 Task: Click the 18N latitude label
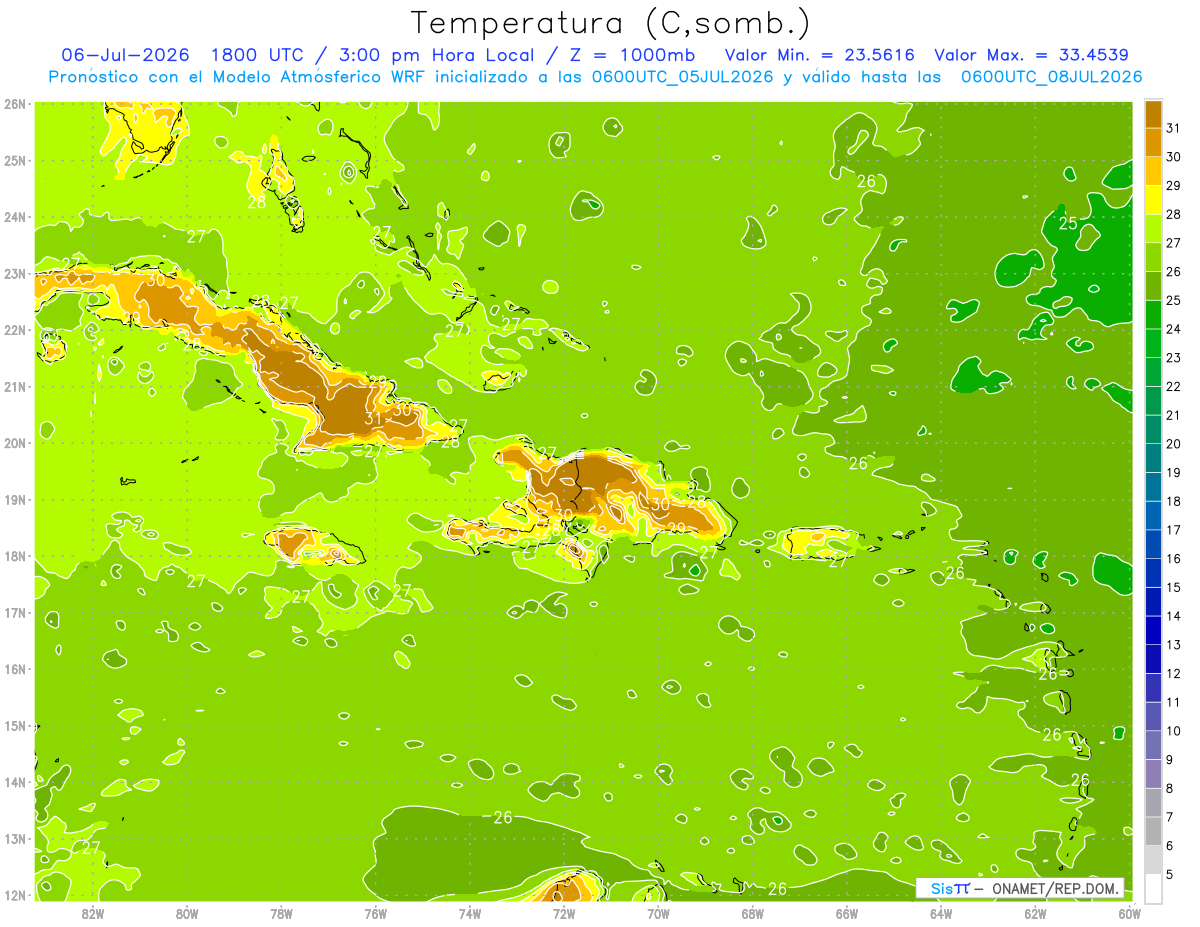click(x=15, y=555)
